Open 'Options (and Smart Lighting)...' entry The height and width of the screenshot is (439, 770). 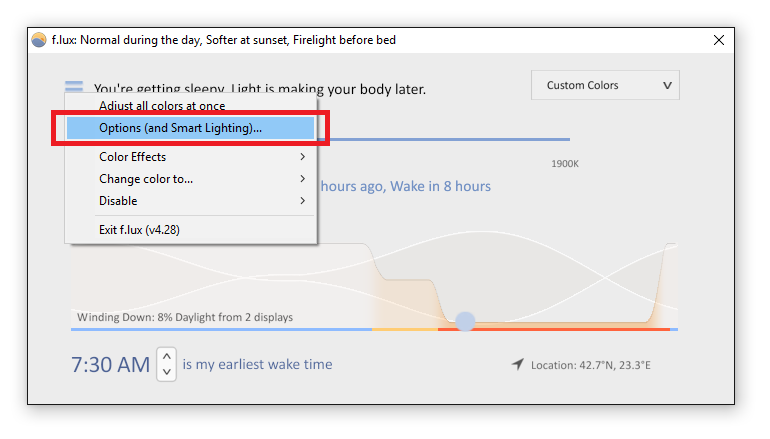191,128
